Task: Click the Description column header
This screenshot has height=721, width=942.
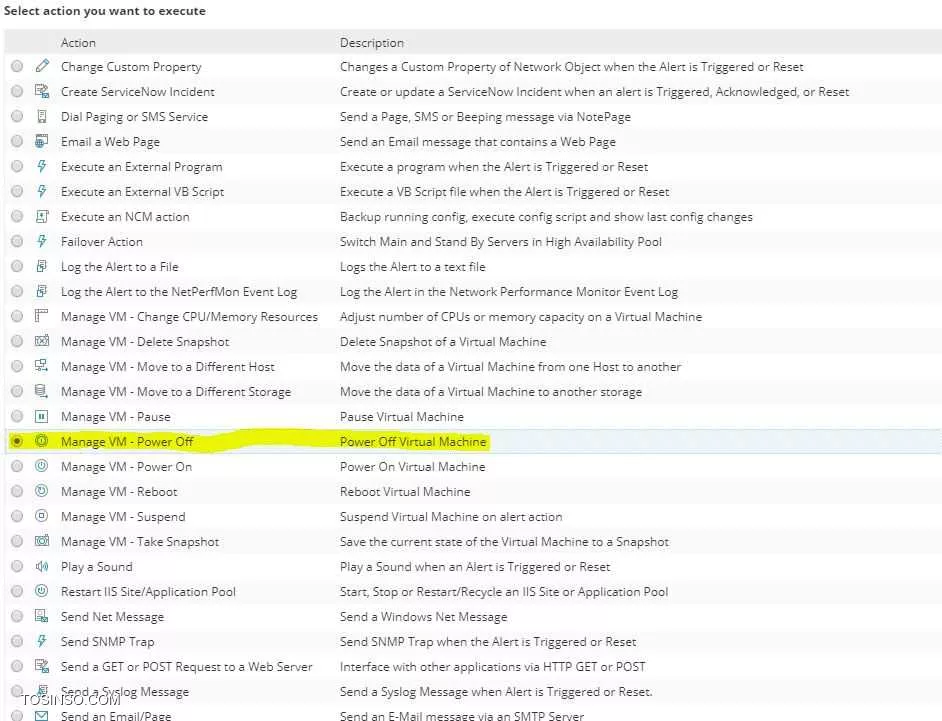Action: pyautogui.click(x=372, y=43)
